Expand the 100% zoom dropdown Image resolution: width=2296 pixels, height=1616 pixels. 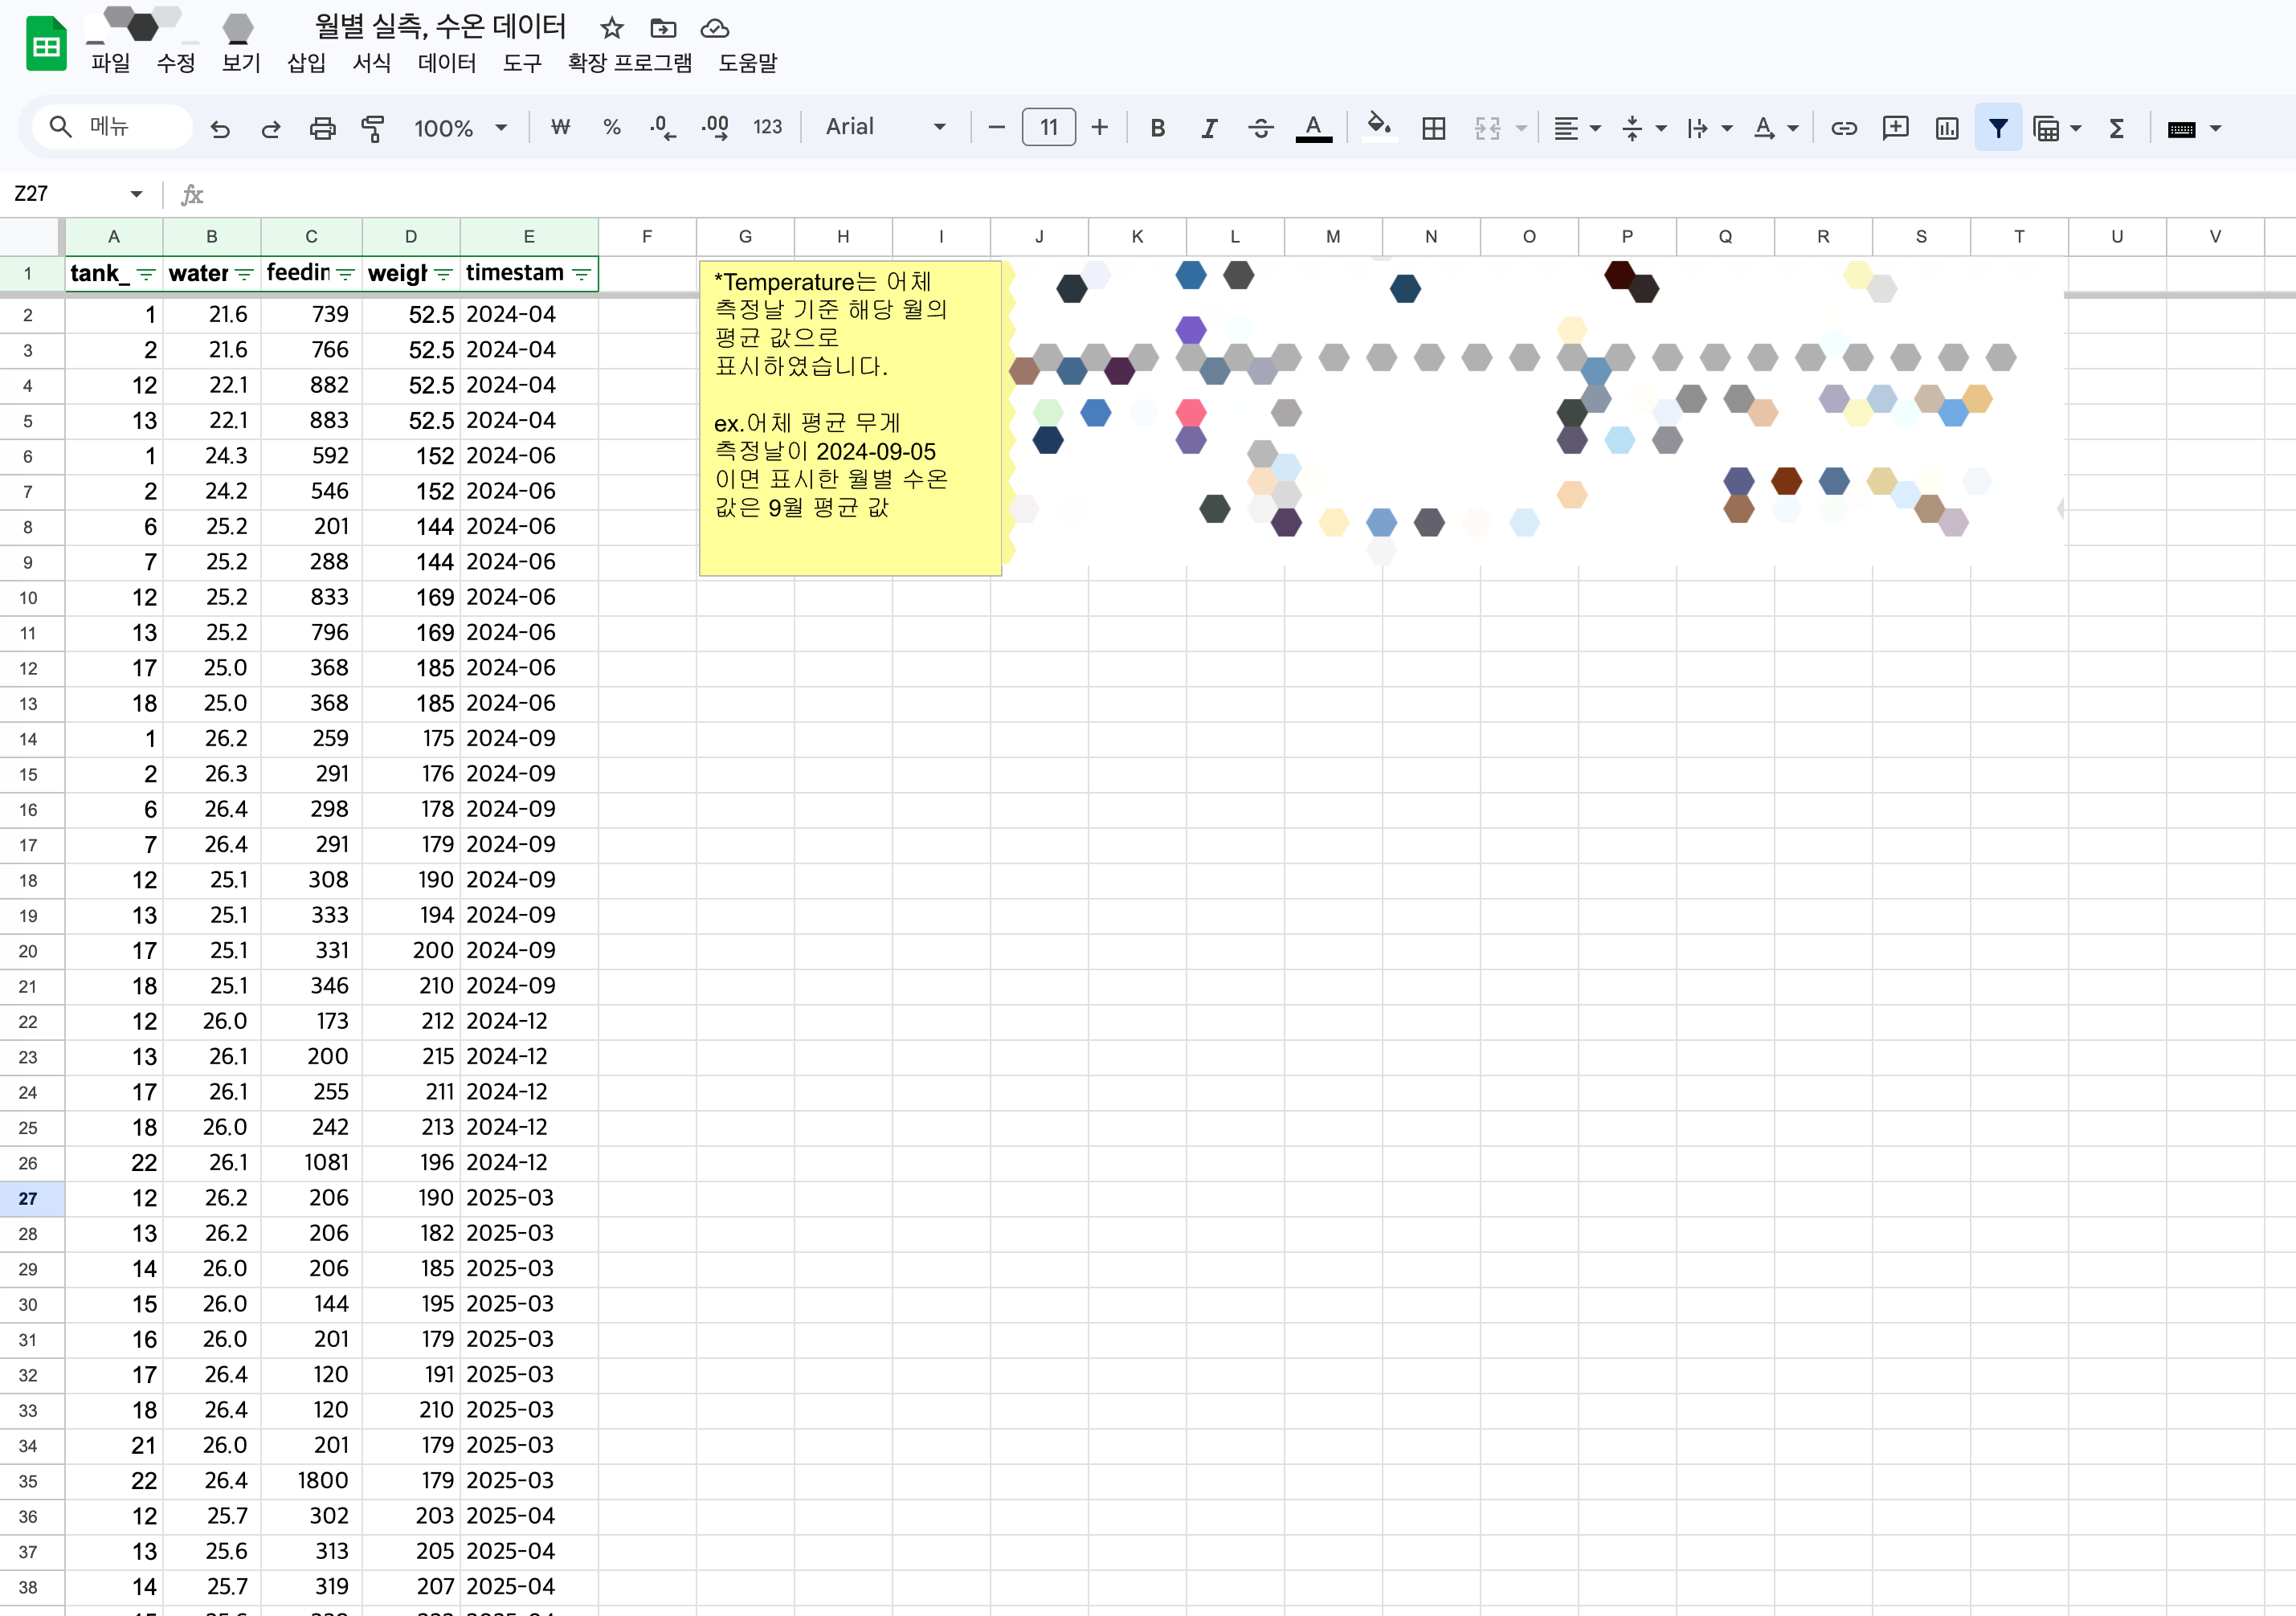(x=460, y=128)
